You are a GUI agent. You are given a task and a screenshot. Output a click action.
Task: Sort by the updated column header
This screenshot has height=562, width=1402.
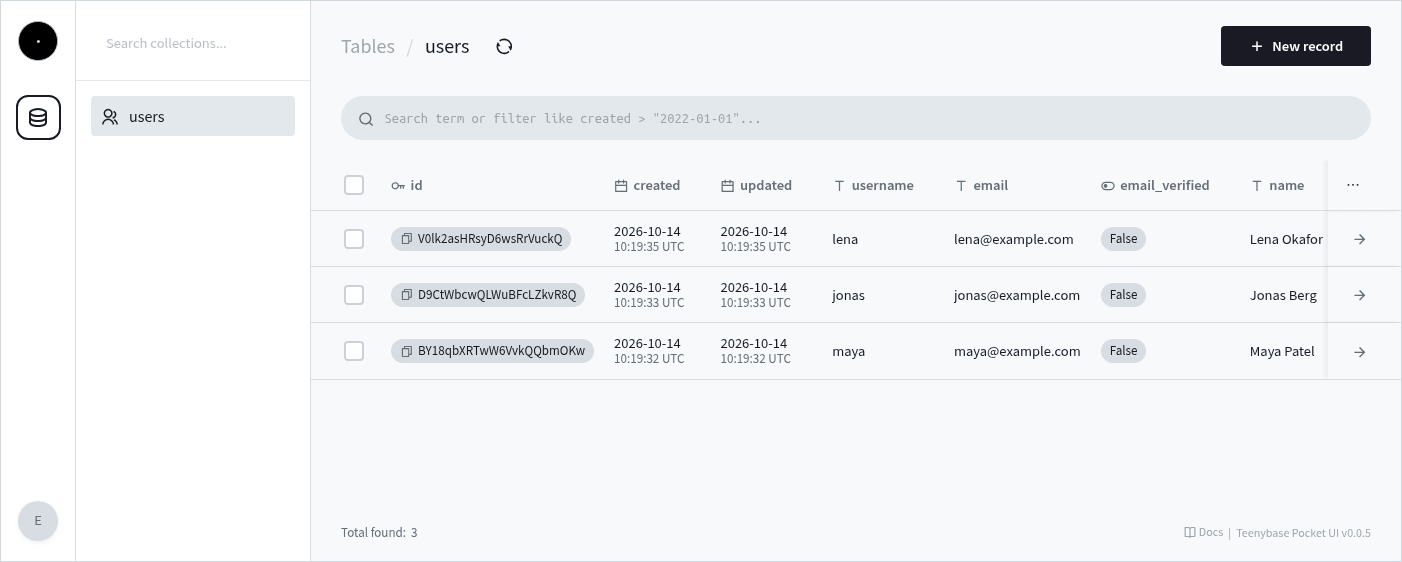[x=756, y=185]
